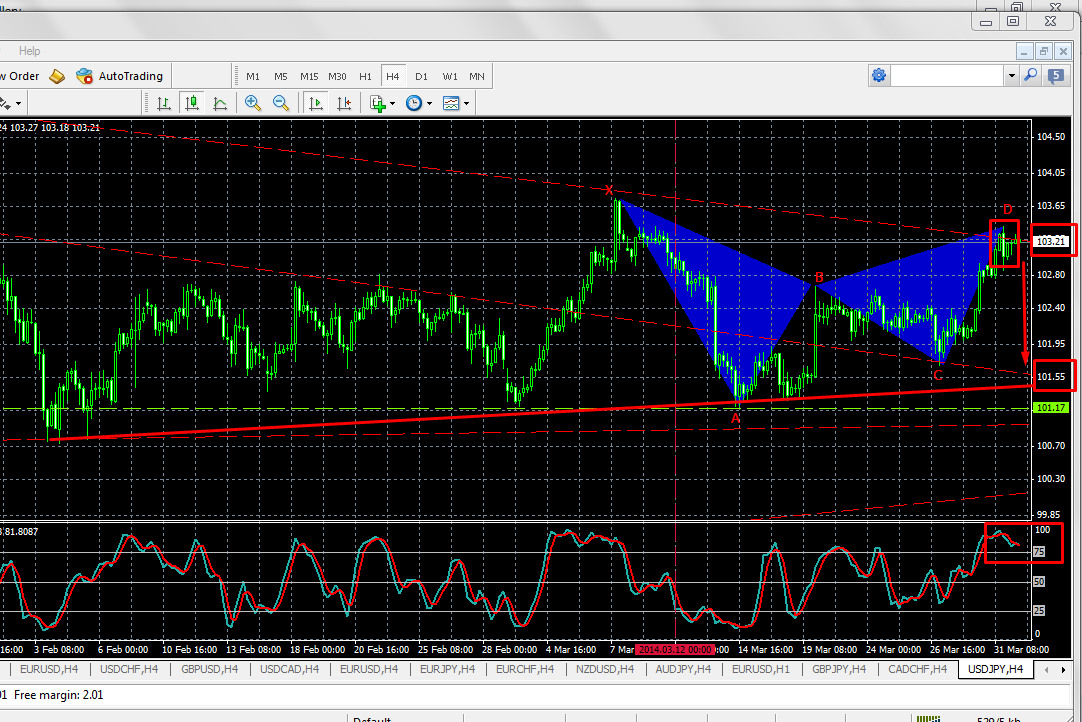Click the periodicity clock icon
The image size is (1082, 722).
point(413,104)
